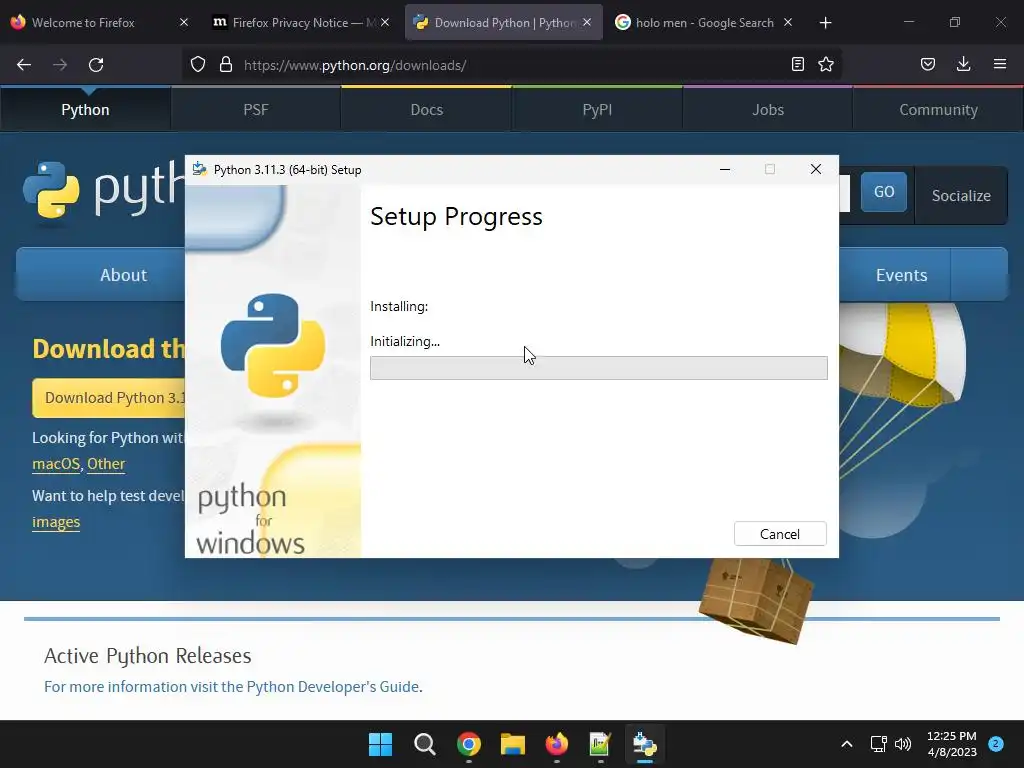Viewport: 1024px width, 768px height.
Task: Open Windows taskbar search
Action: [424, 744]
